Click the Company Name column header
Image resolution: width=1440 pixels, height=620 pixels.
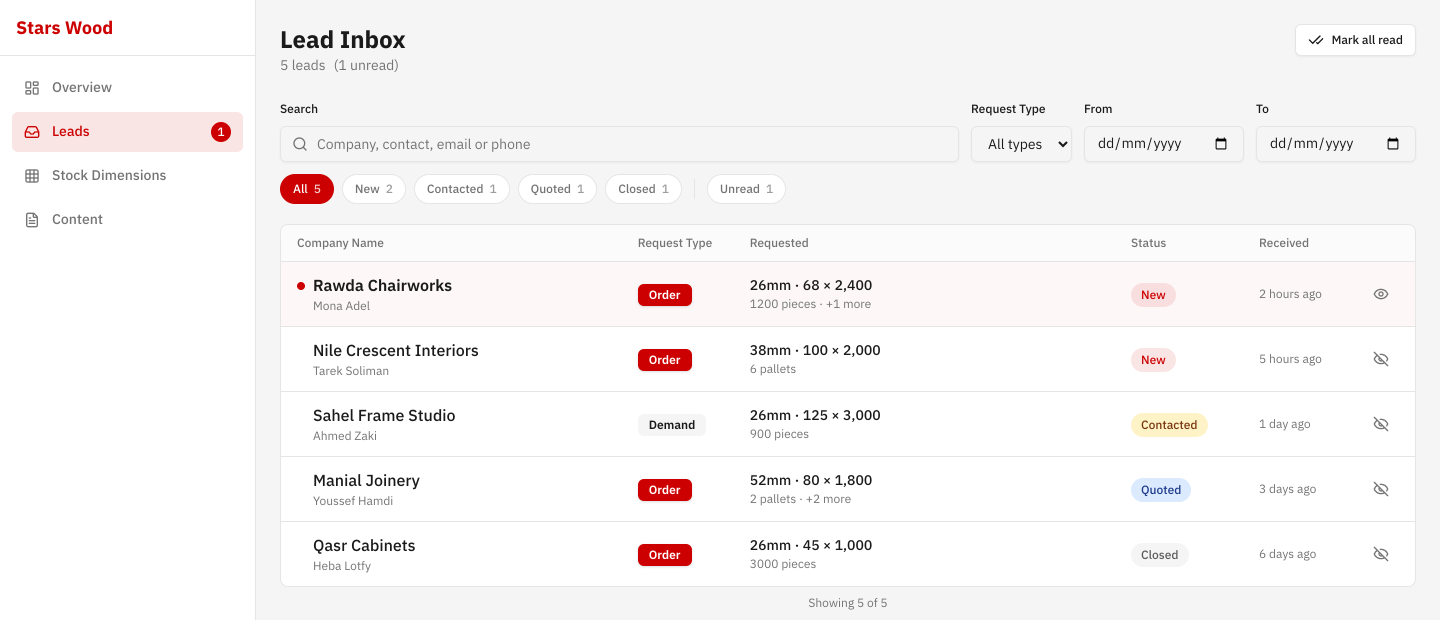pyautogui.click(x=340, y=243)
